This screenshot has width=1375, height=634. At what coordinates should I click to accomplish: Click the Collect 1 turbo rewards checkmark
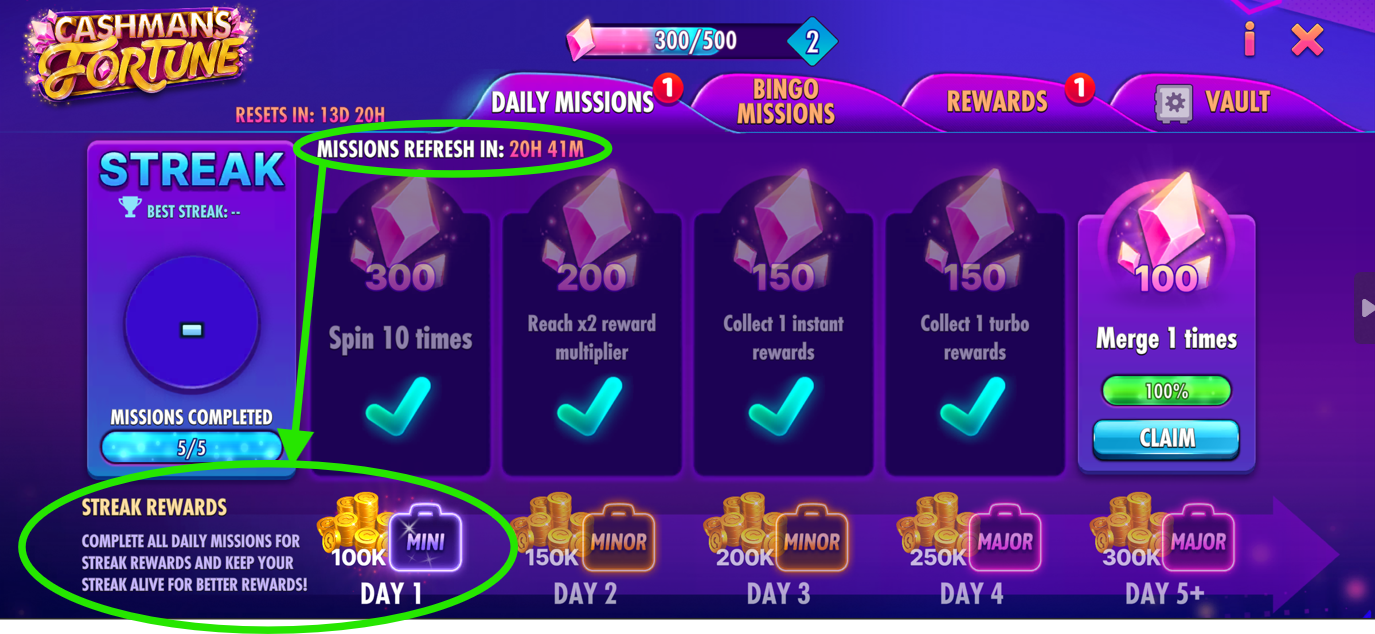pos(975,406)
